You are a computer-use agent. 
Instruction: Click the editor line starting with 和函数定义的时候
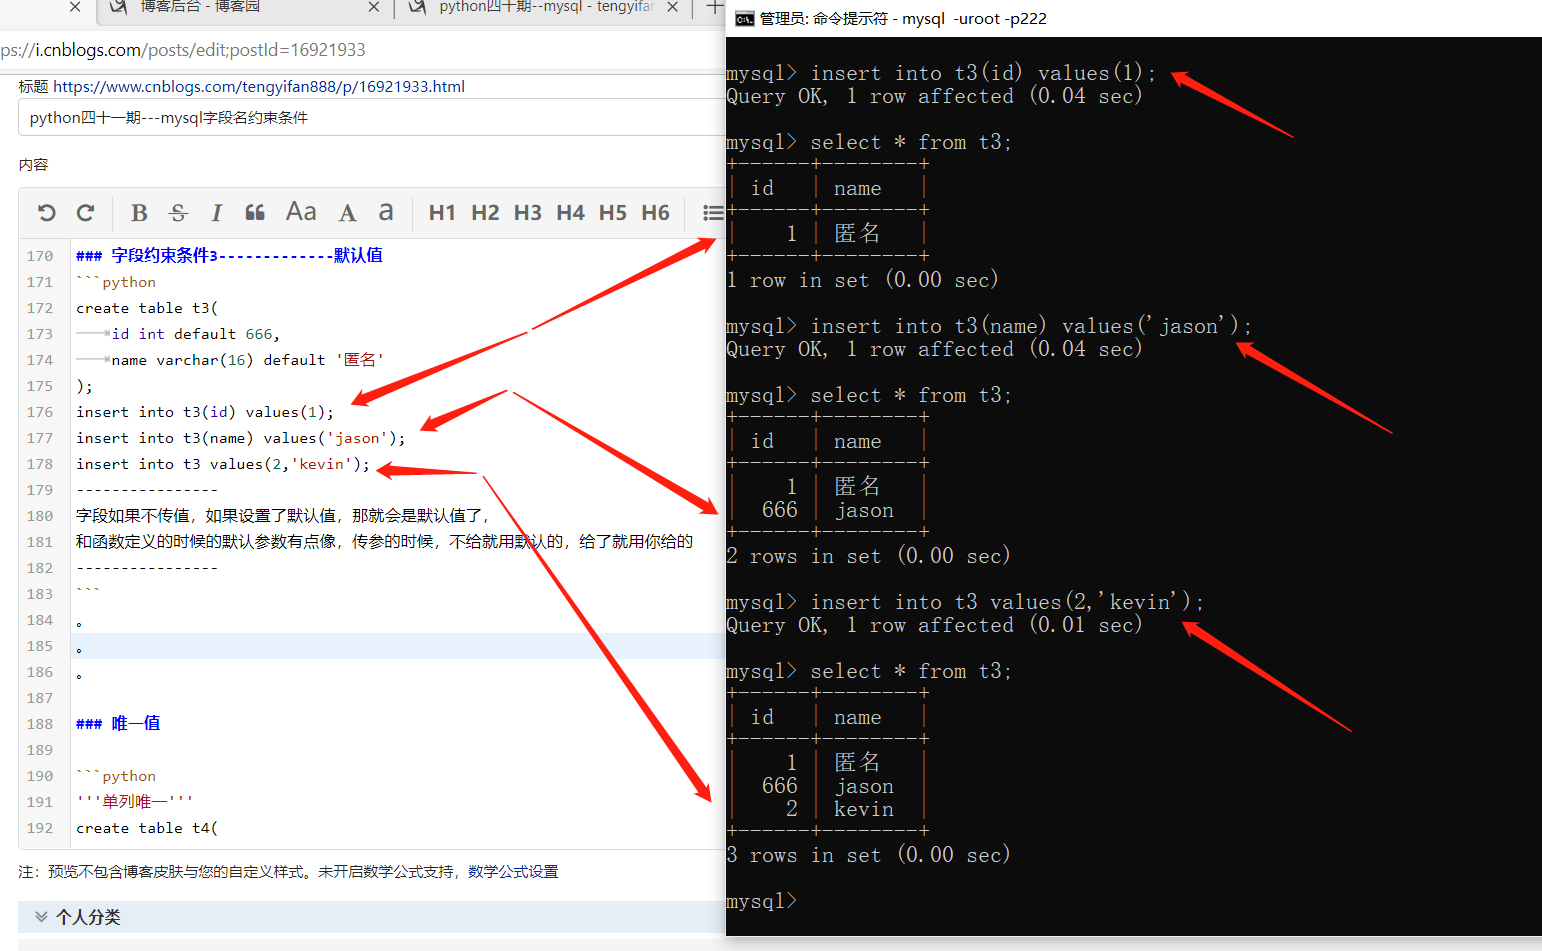point(385,542)
